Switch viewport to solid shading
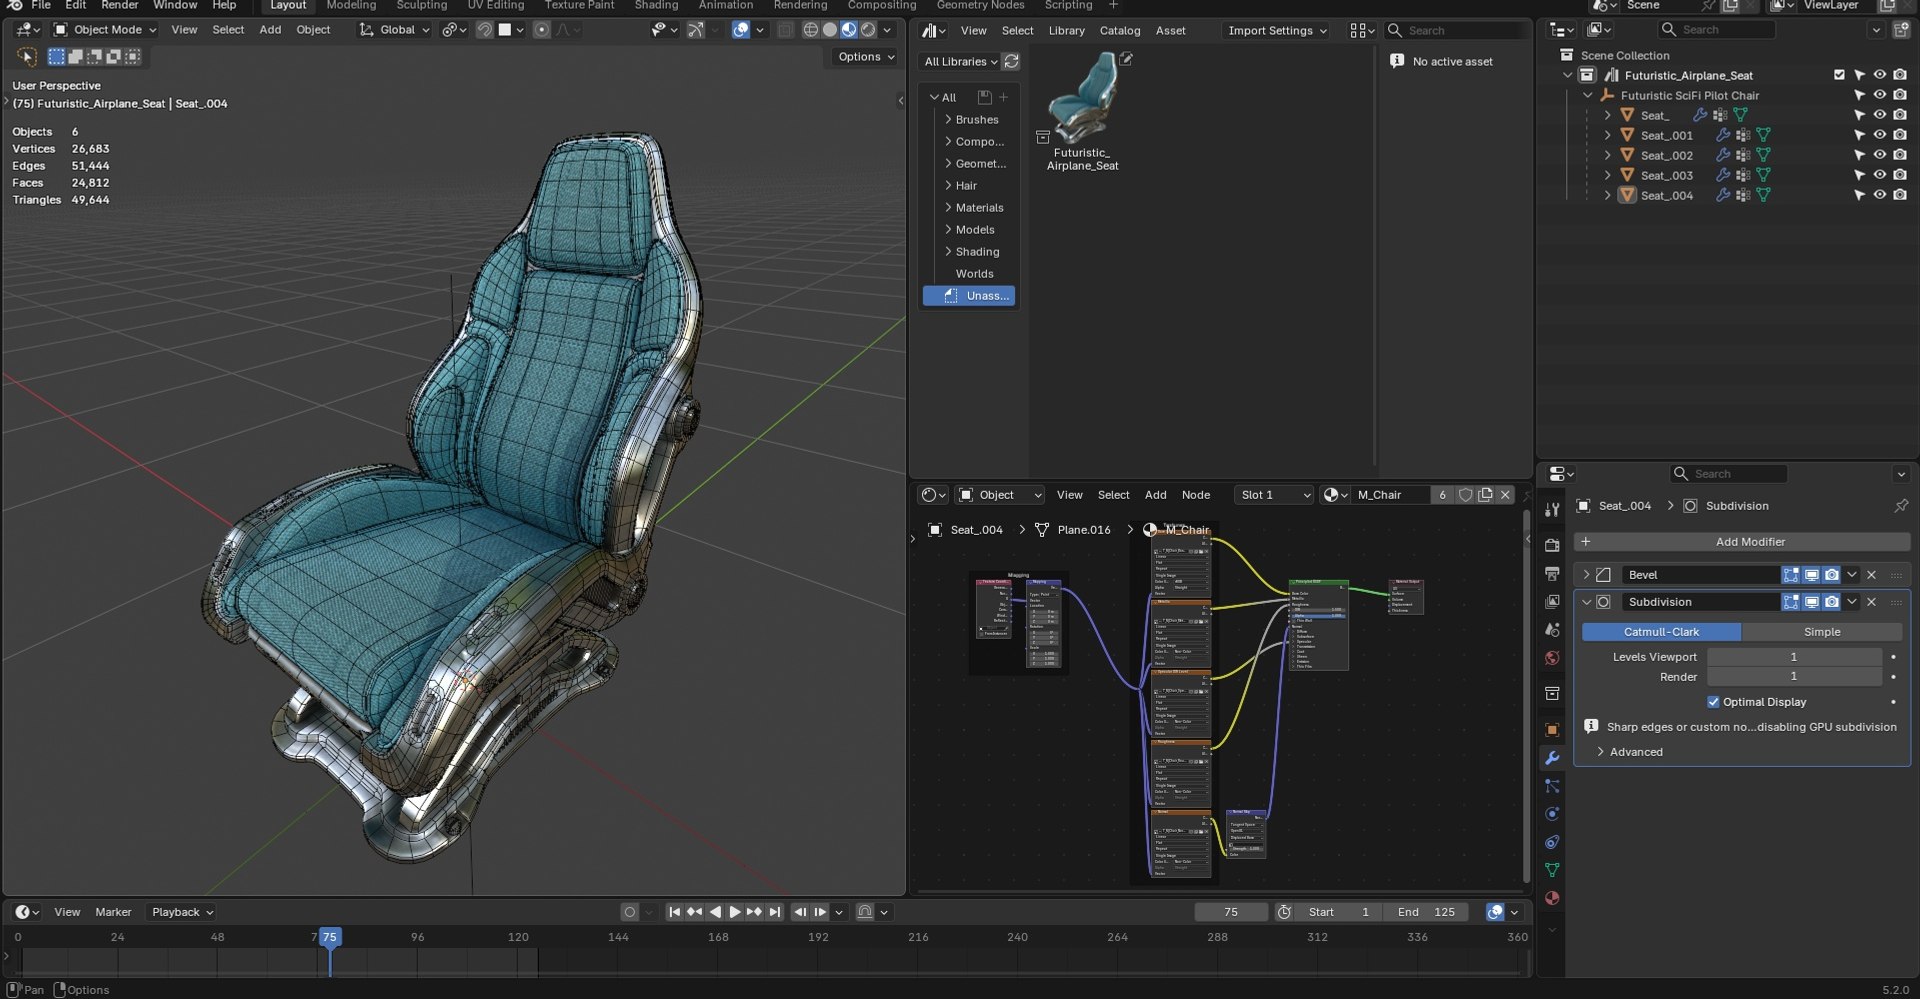The image size is (1920, 999). (x=829, y=30)
